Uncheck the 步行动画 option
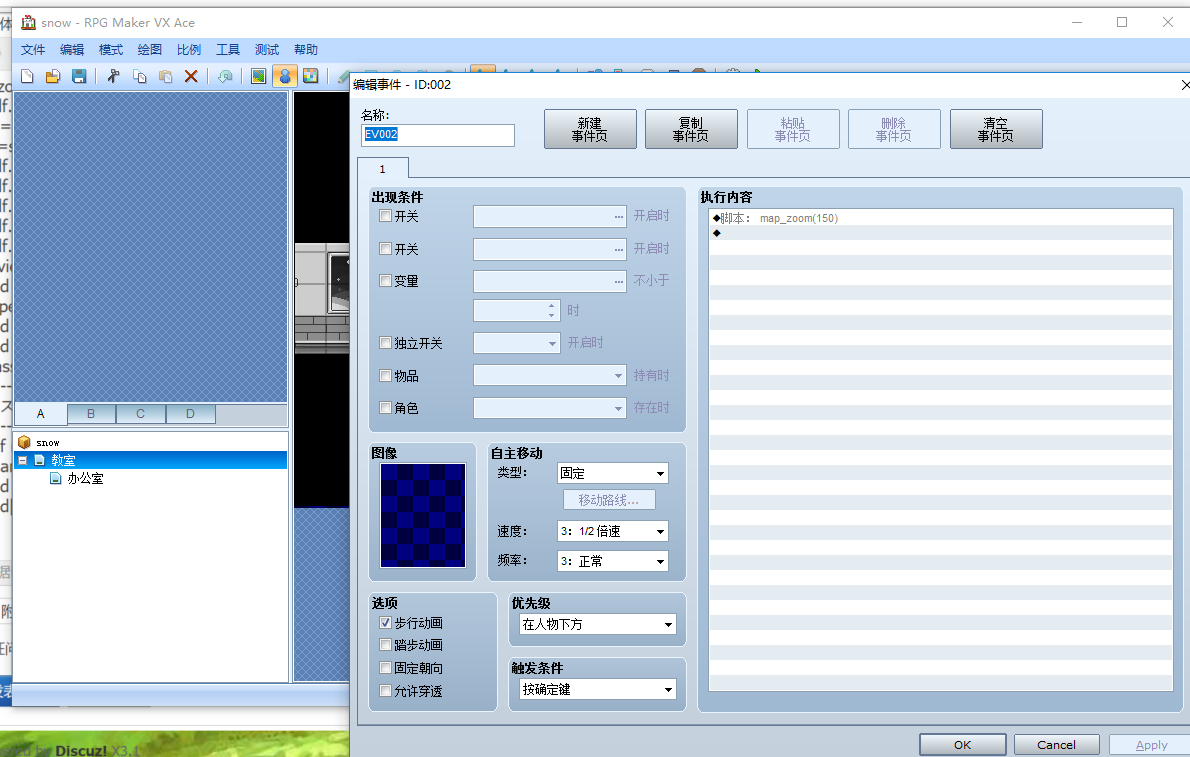This screenshot has height=757, width=1190. click(x=386, y=623)
